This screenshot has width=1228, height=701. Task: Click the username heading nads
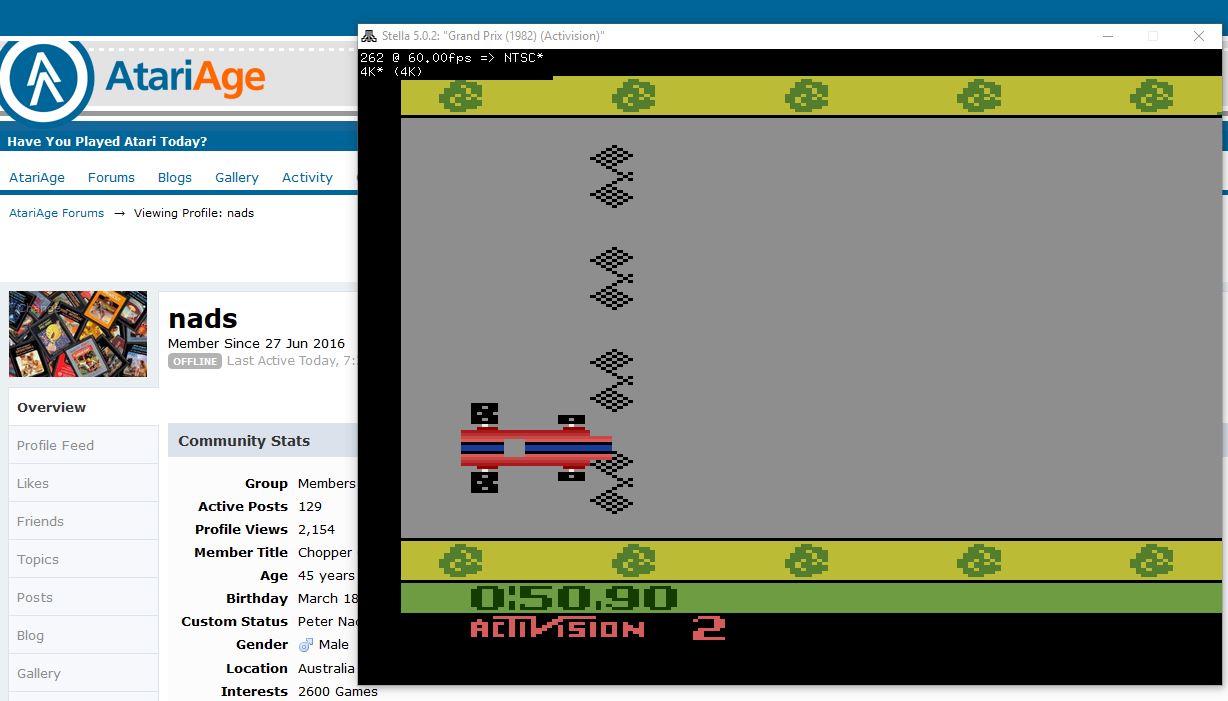[x=203, y=319]
